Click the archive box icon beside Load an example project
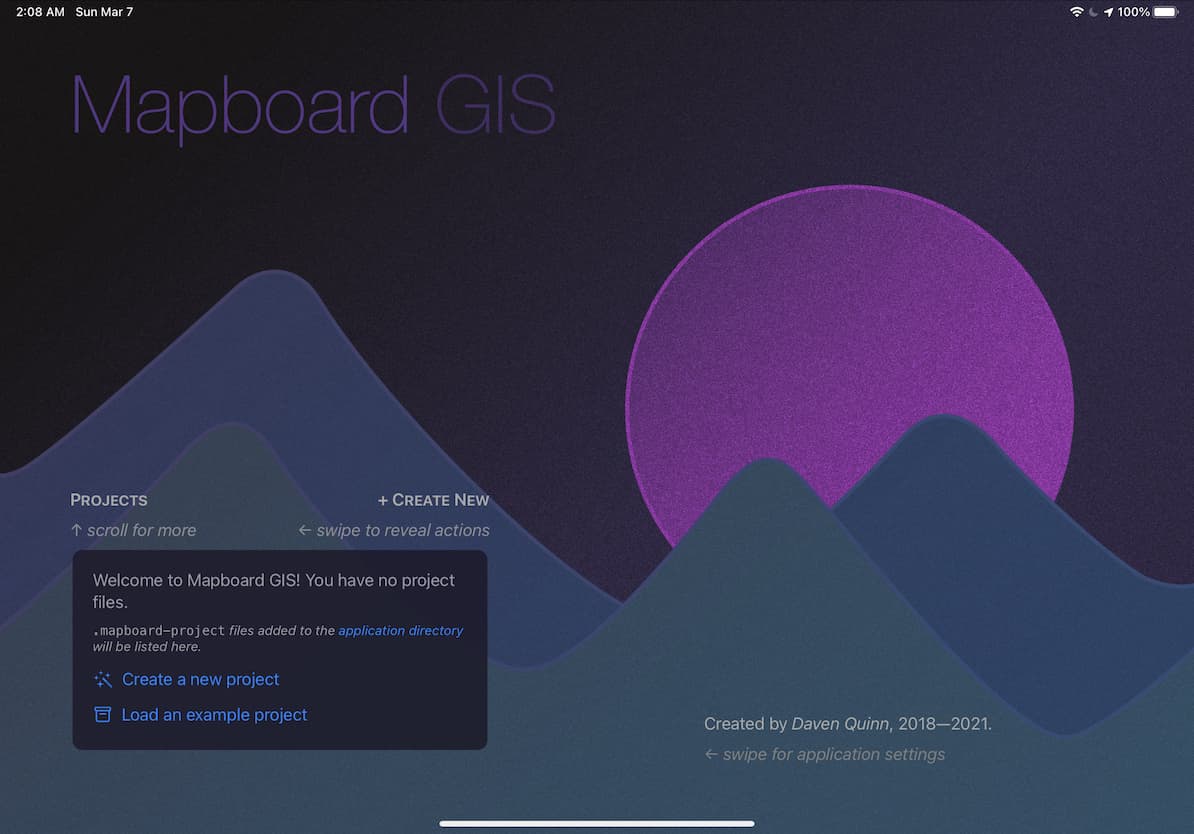The width and height of the screenshot is (1194, 834). pyautogui.click(x=102, y=715)
